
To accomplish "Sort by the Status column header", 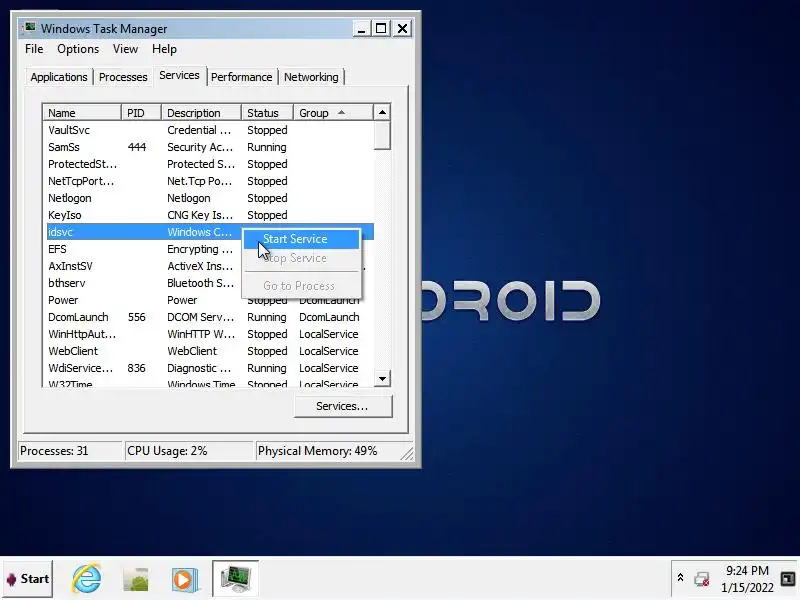I will 267,113.
